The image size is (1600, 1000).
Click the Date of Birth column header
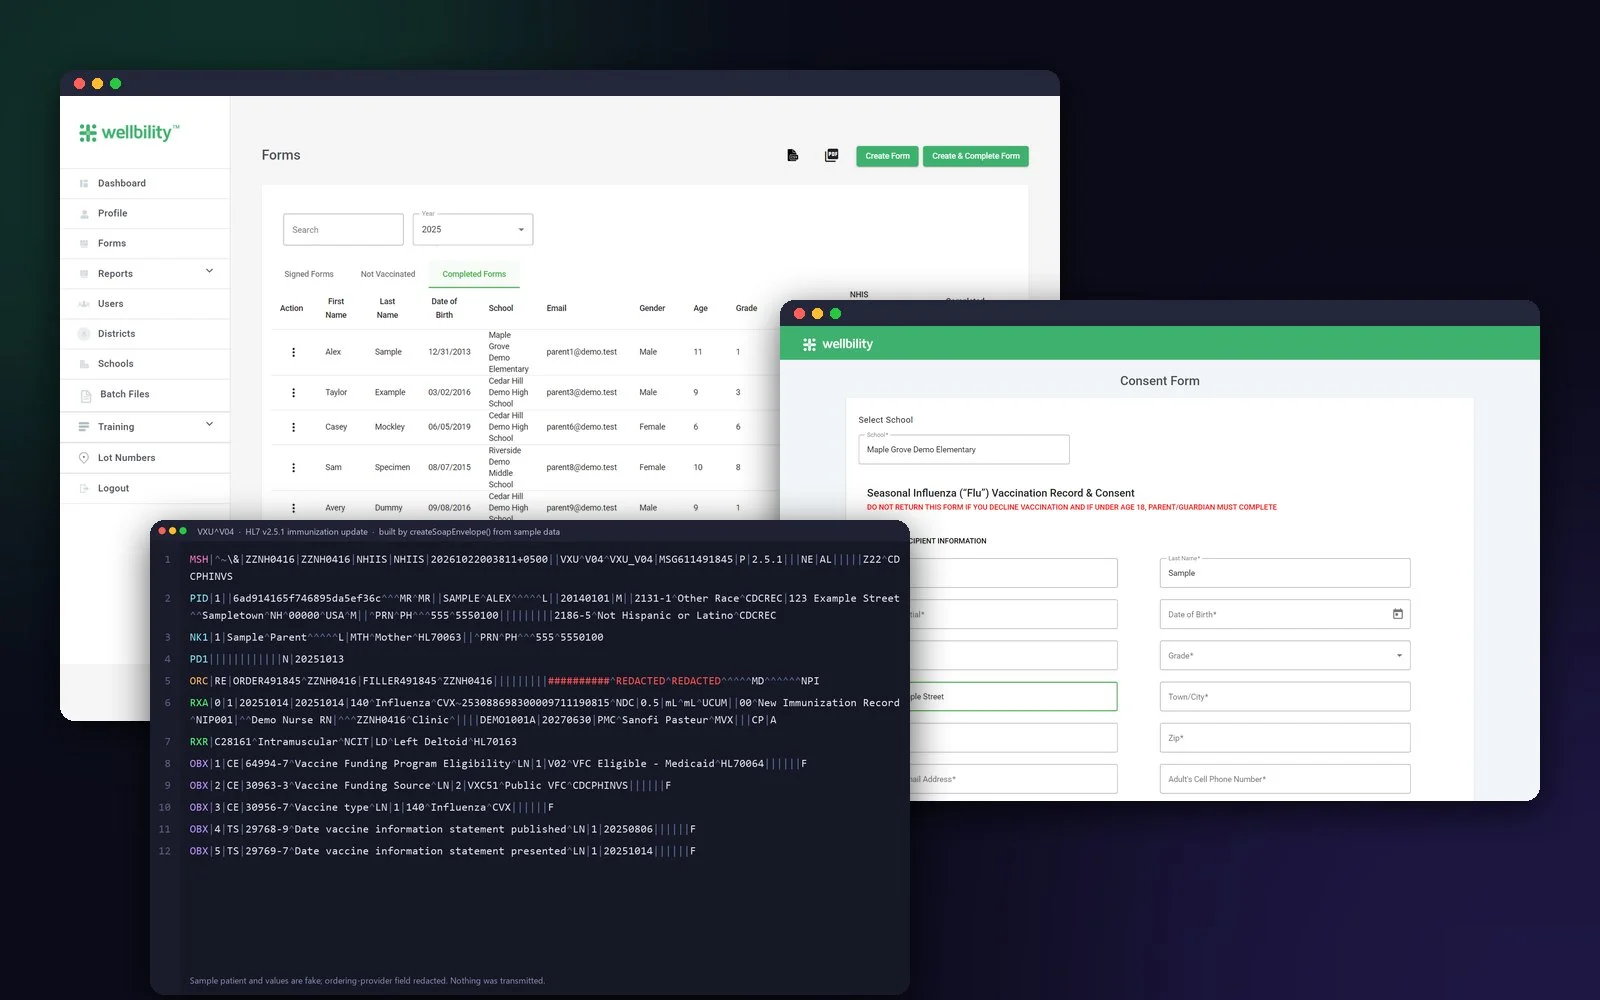[444, 308]
